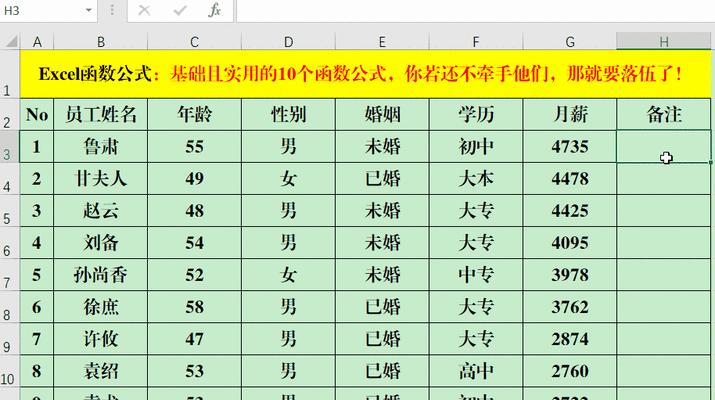Click salary cell 4735

click(570, 146)
